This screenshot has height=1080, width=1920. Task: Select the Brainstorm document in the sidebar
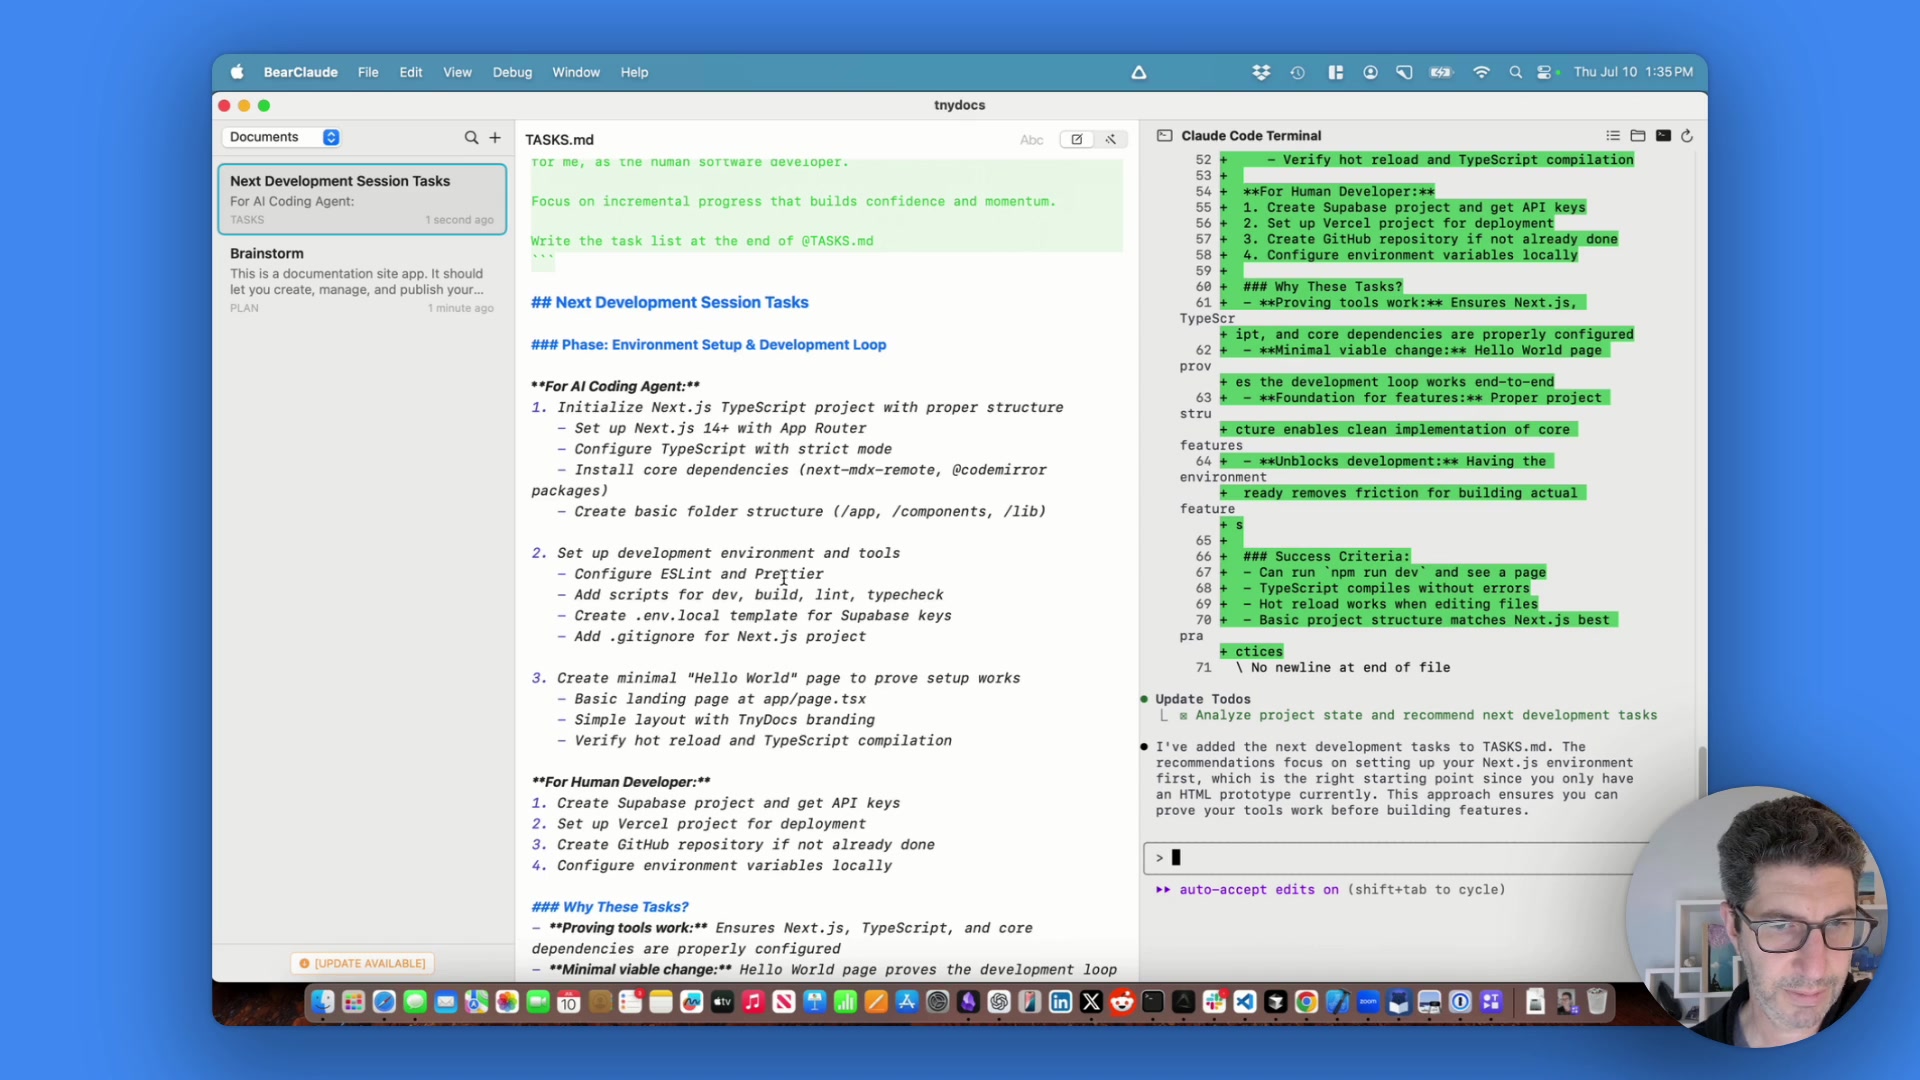point(361,280)
